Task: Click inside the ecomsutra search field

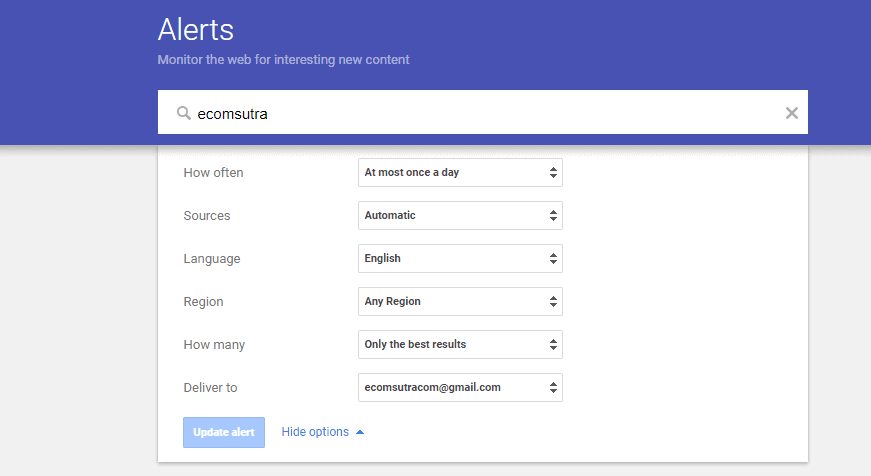Action: (x=483, y=112)
